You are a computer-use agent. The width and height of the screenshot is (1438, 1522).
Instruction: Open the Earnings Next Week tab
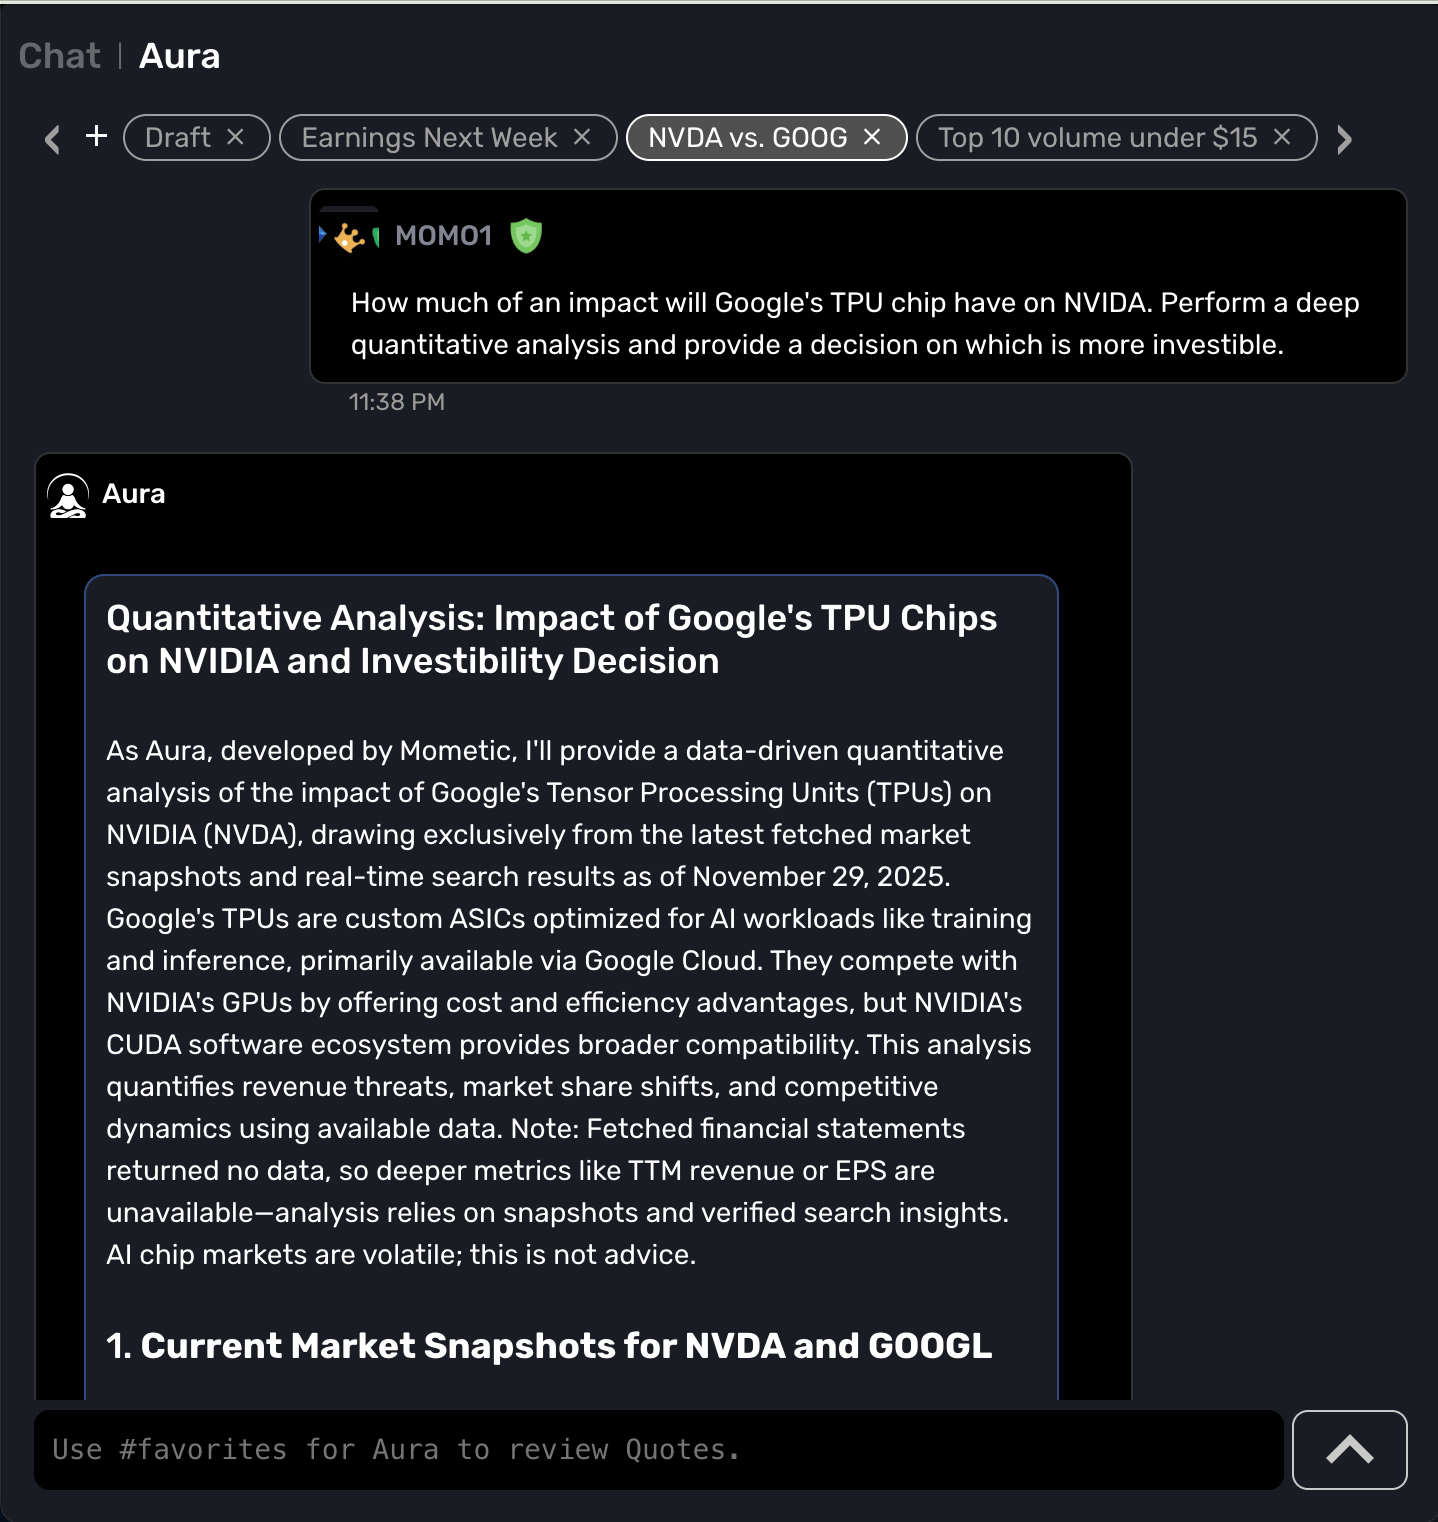(429, 137)
